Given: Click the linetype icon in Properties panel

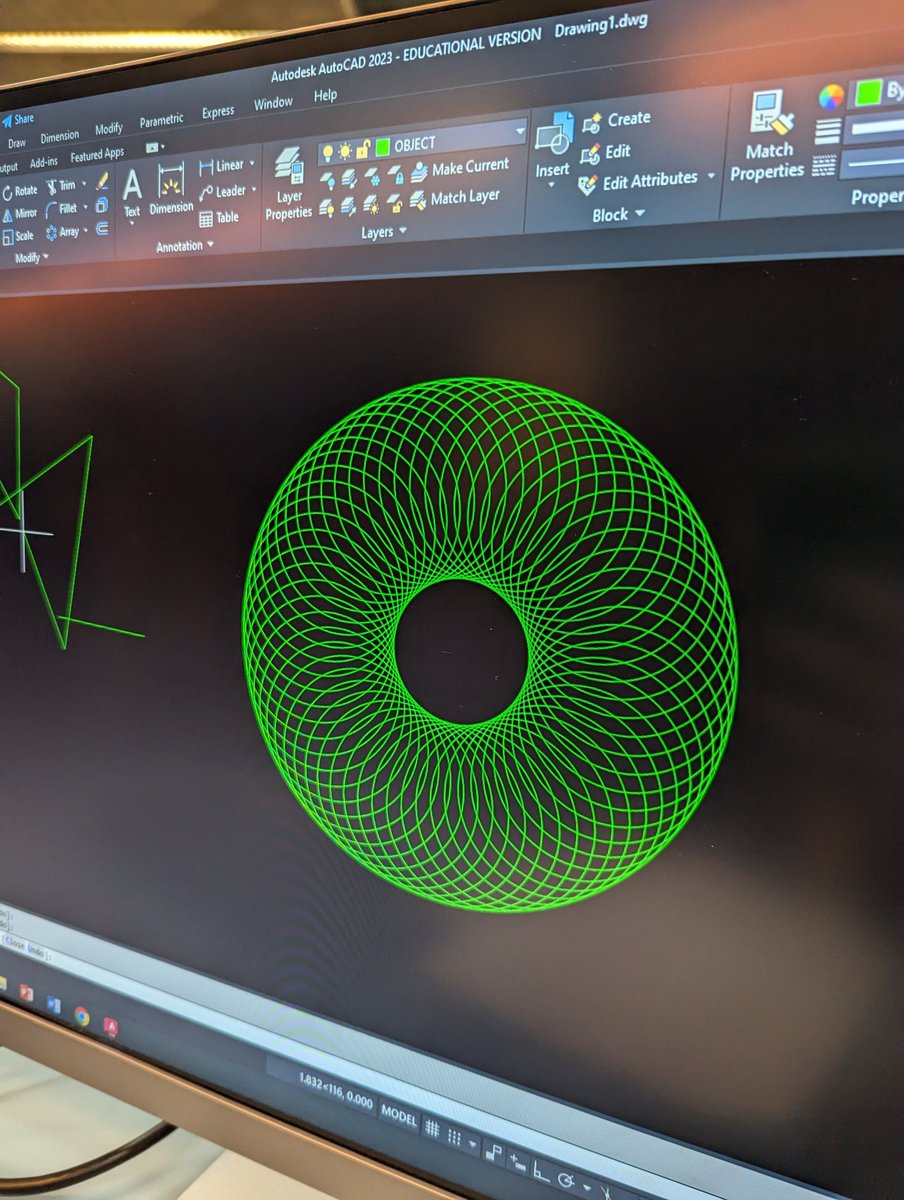Looking at the screenshot, I should 824,165.
